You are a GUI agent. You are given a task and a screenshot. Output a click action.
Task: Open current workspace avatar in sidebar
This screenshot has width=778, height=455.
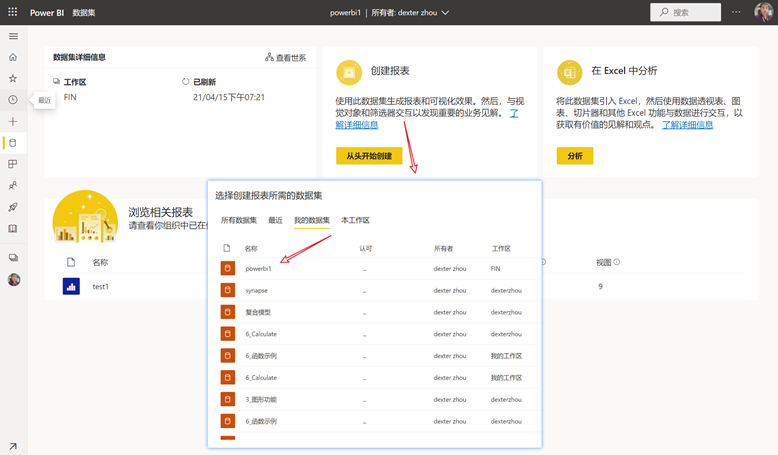[x=14, y=280]
